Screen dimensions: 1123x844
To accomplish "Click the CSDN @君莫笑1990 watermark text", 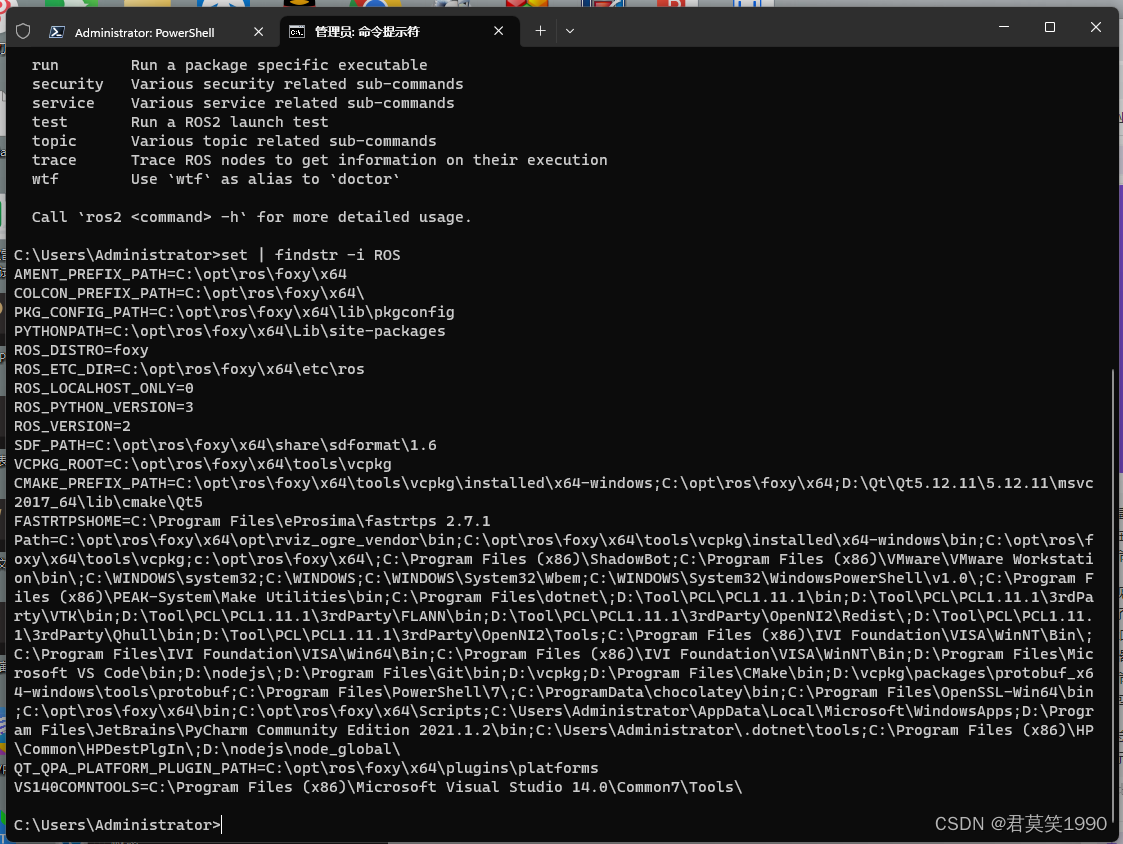I will pyautogui.click(x=1020, y=824).
